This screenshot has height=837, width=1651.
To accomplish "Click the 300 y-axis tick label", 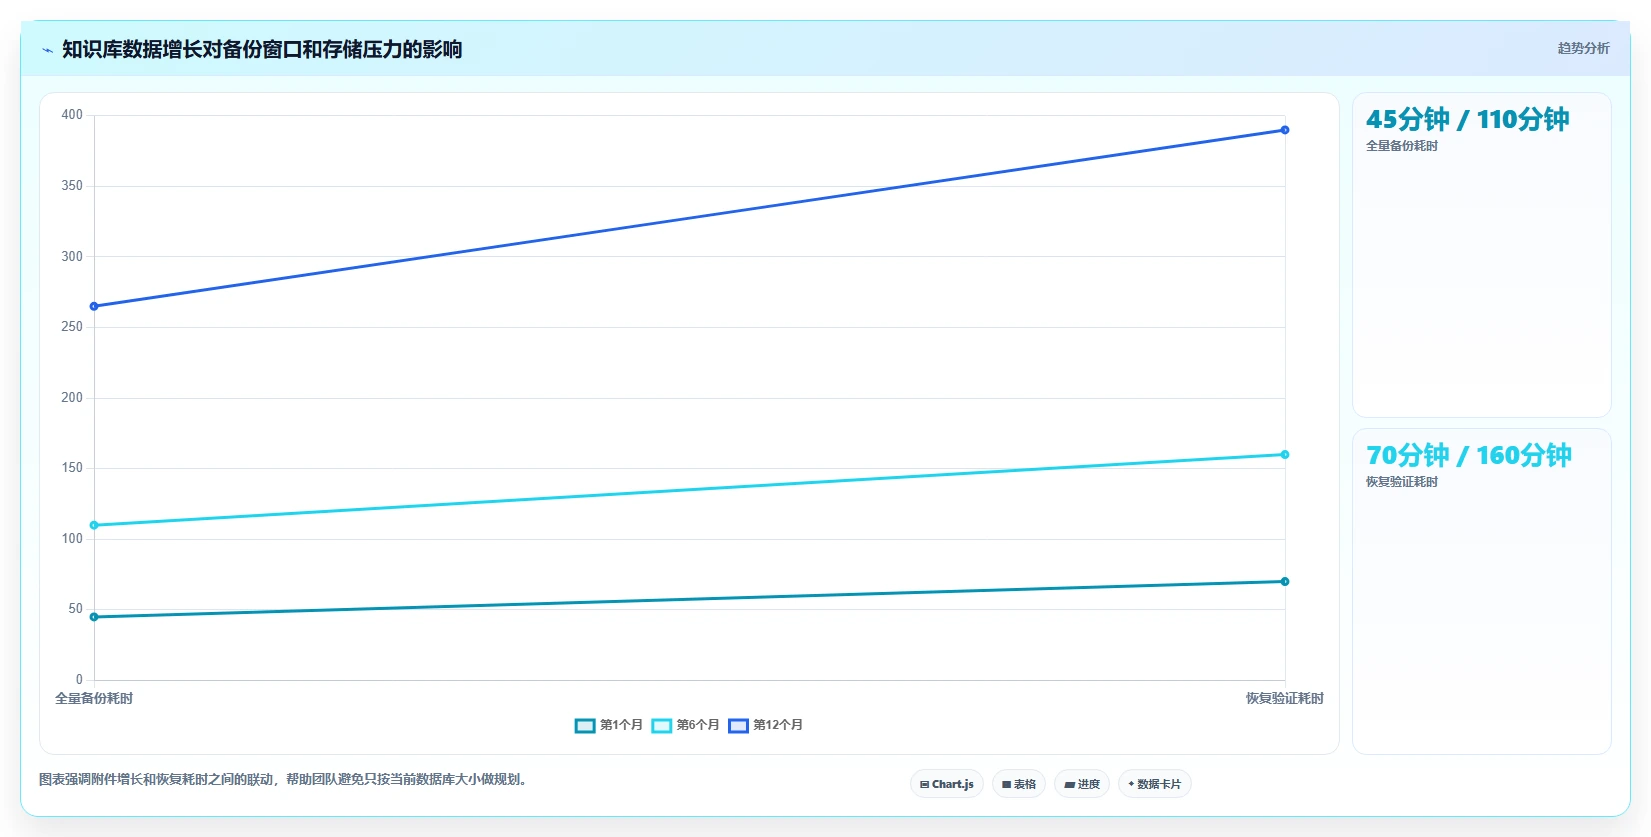I will (72, 257).
